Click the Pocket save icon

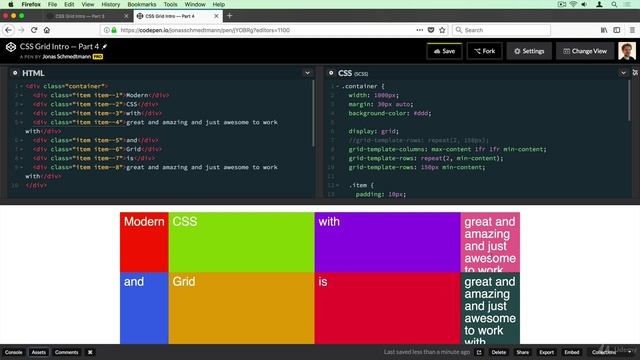pos(431,30)
